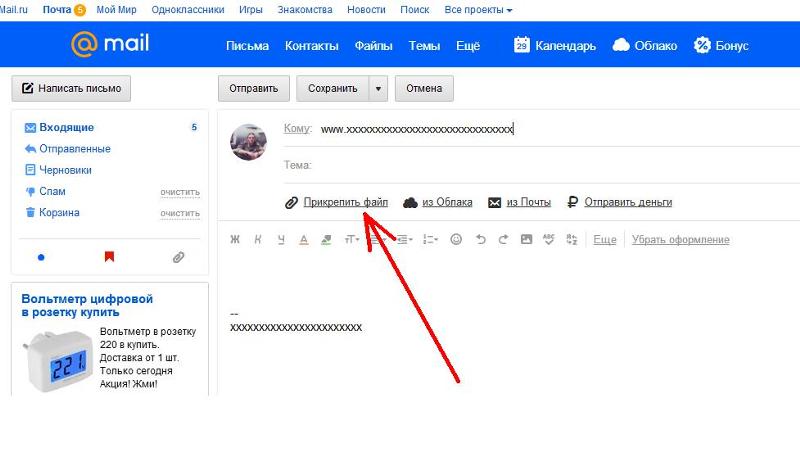
Task: Undo the last edit
Action: [480, 239]
